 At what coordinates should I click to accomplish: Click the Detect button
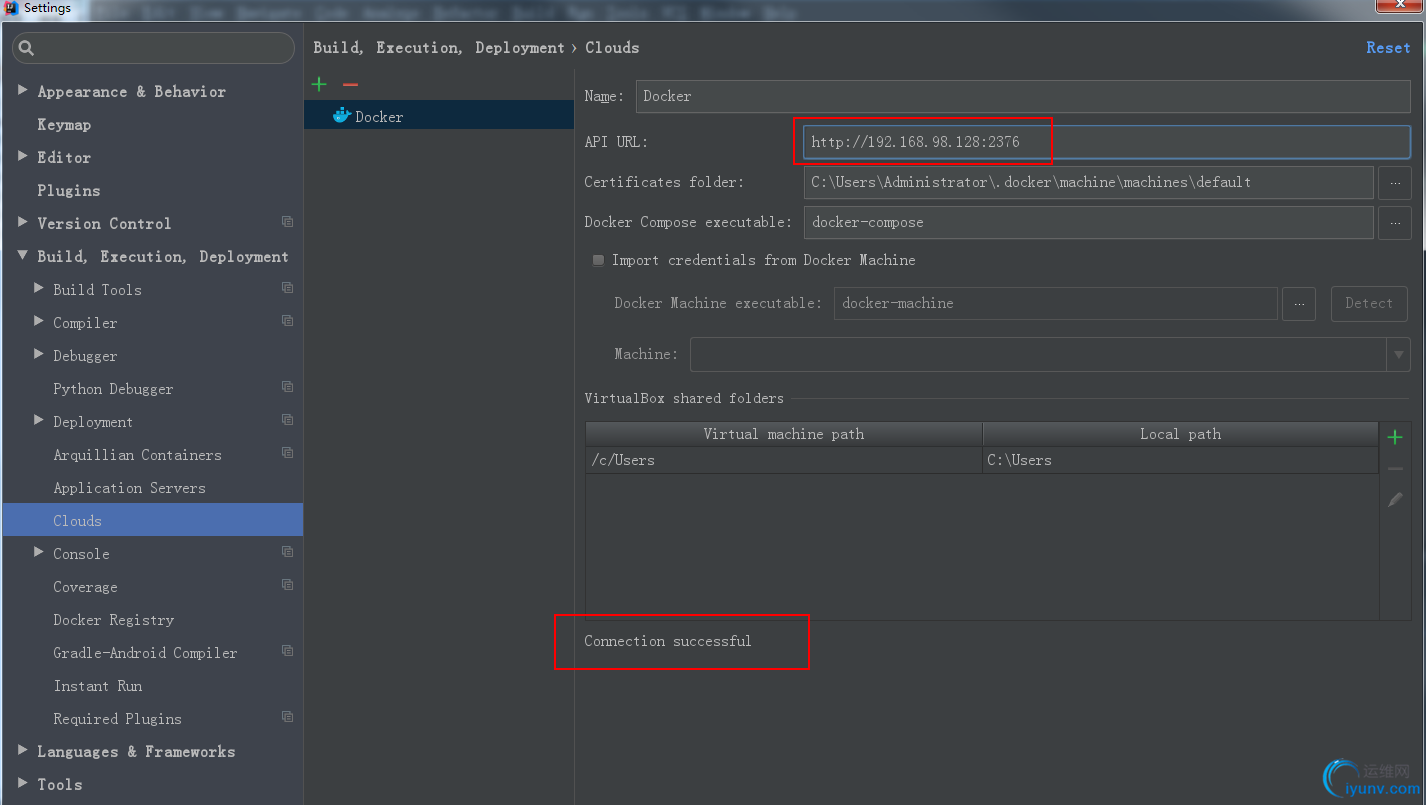[x=1369, y=304]
